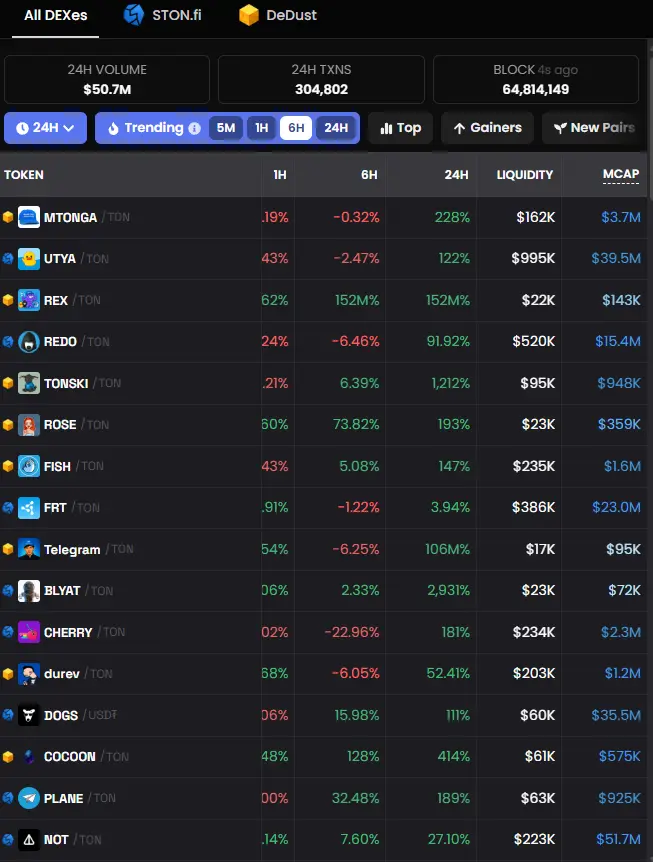Click REX 24H change 152M%
Screen dimensions: 653x862
tap(448, 300)
